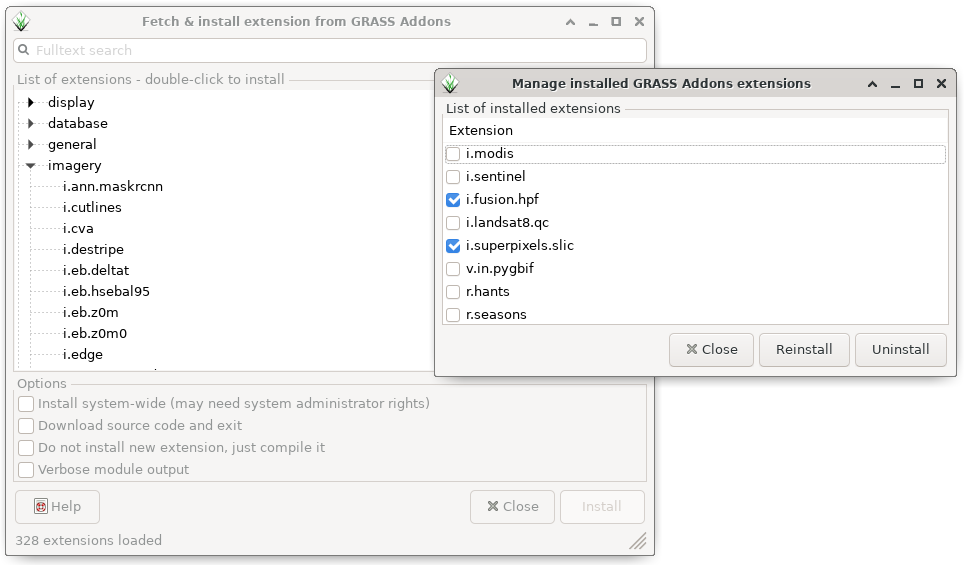Expand the general category in tree
The width and height of the screenshot is (965, 565).
pos(30,144)
